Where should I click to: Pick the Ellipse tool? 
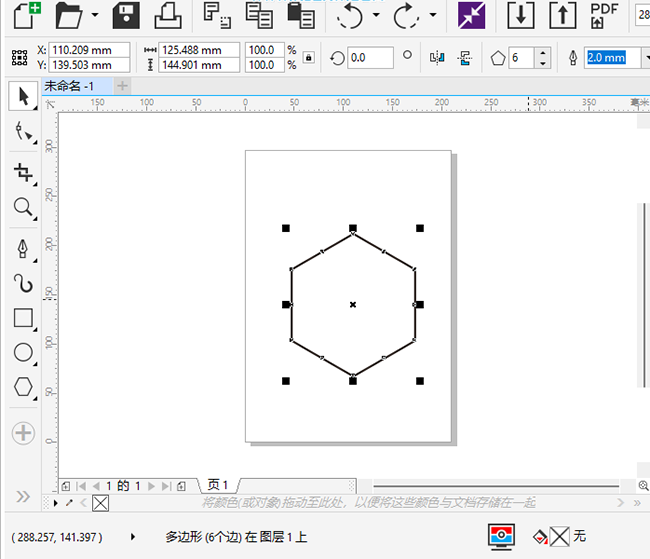point(22,352)
